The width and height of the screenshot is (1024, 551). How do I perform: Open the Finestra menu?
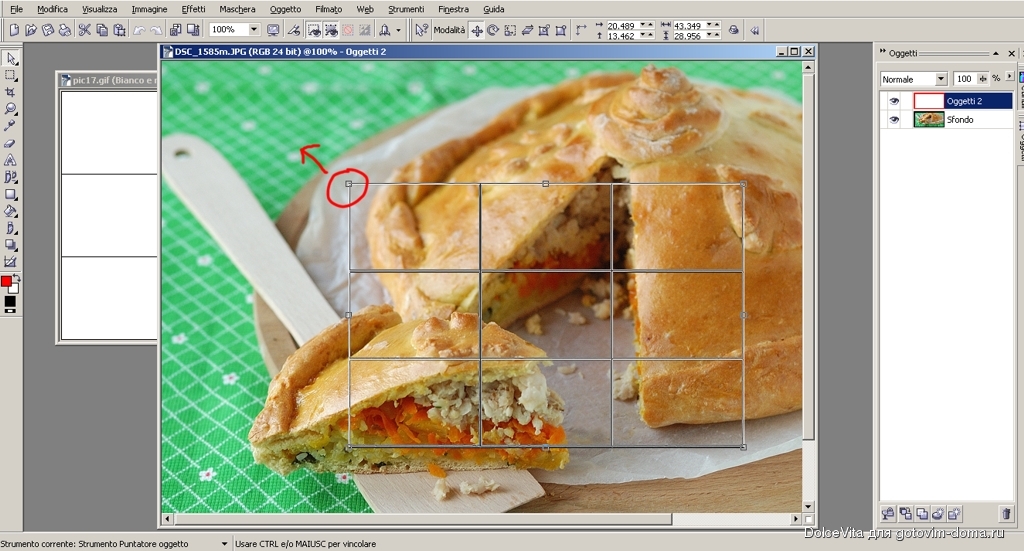tap(453, 9)
